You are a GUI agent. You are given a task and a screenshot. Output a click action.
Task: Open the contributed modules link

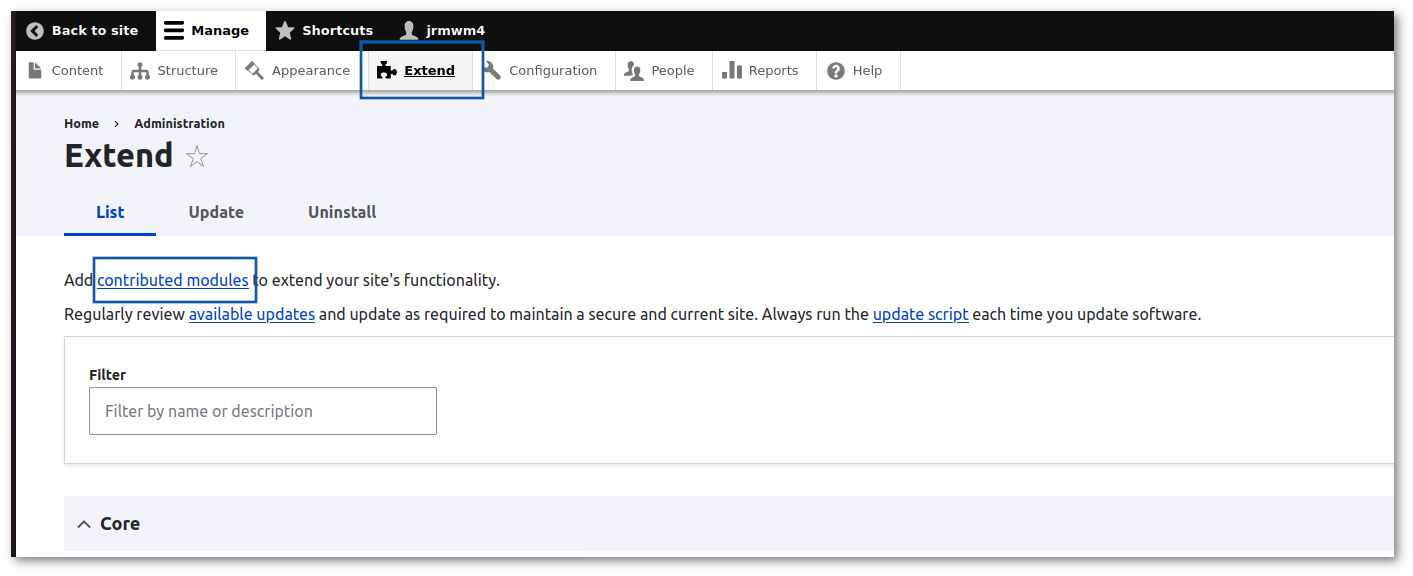click(x=173, y=280)
